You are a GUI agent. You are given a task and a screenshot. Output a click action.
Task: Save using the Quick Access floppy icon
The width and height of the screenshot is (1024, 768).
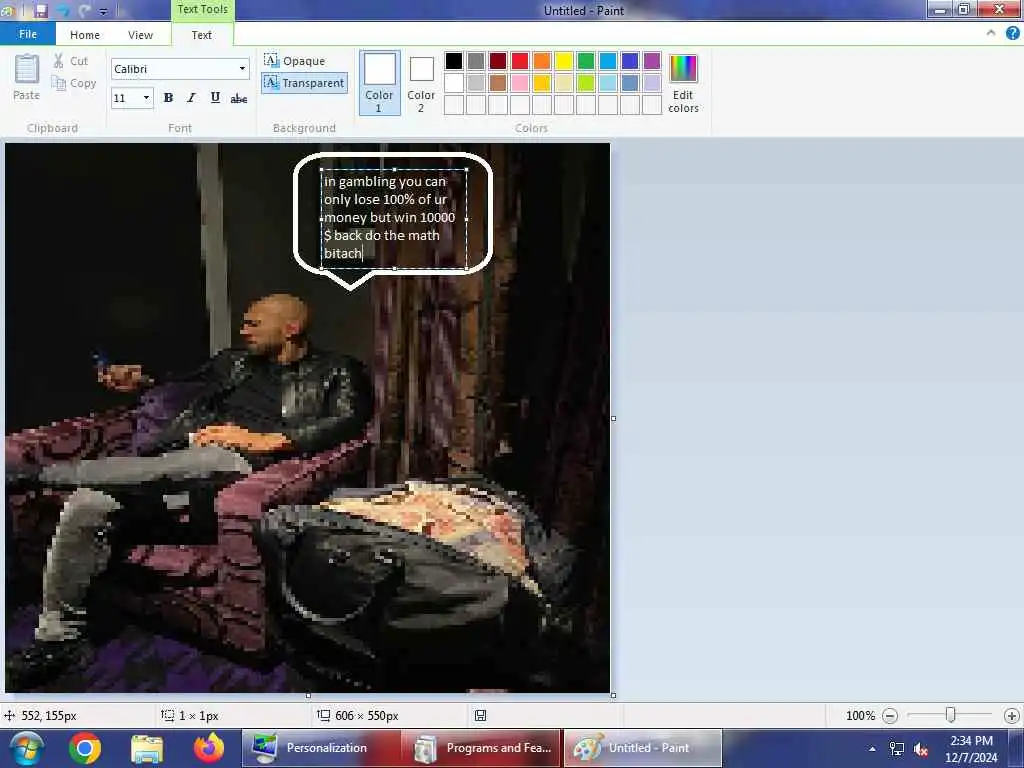pyautogui.click(x=41, y=10)
